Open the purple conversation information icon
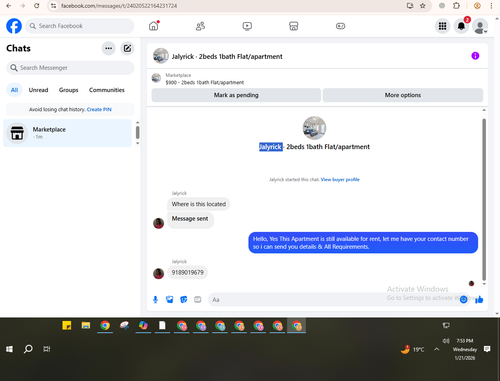500x381 pixels. [475, 56]
